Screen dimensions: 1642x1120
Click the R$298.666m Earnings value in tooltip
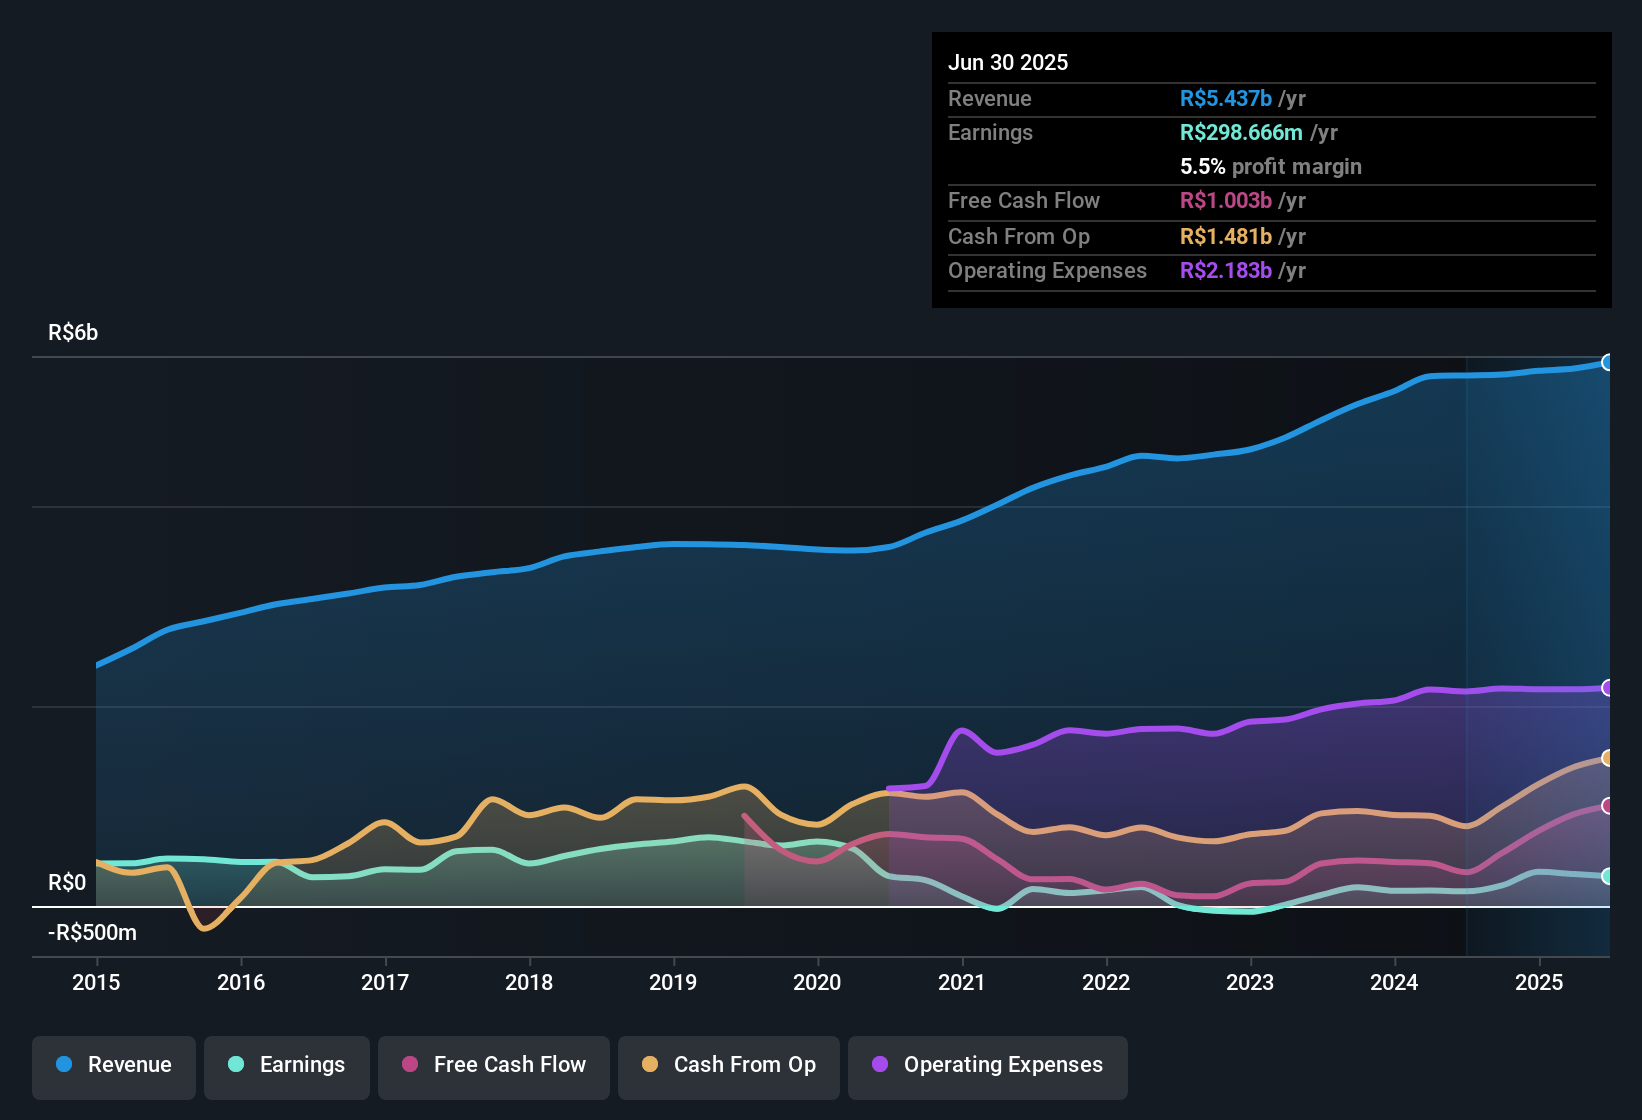1241,132
